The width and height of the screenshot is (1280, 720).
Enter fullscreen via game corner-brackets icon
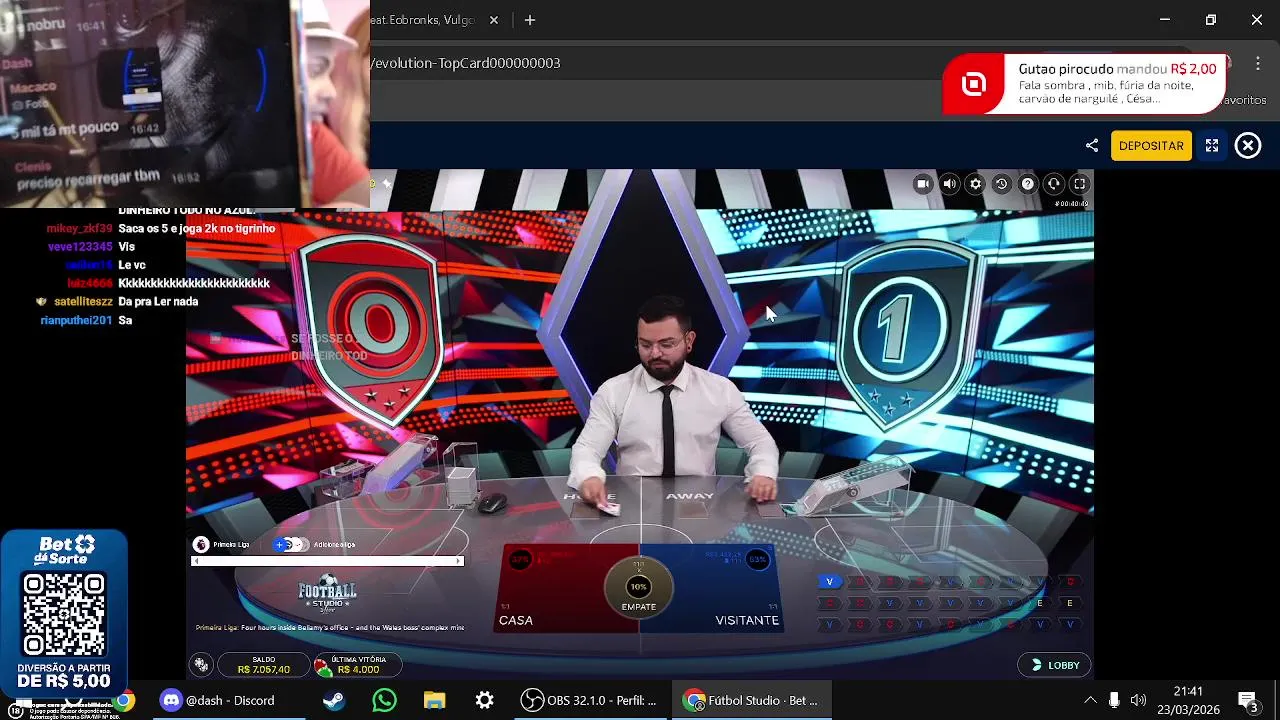(x=1079, y=184)
